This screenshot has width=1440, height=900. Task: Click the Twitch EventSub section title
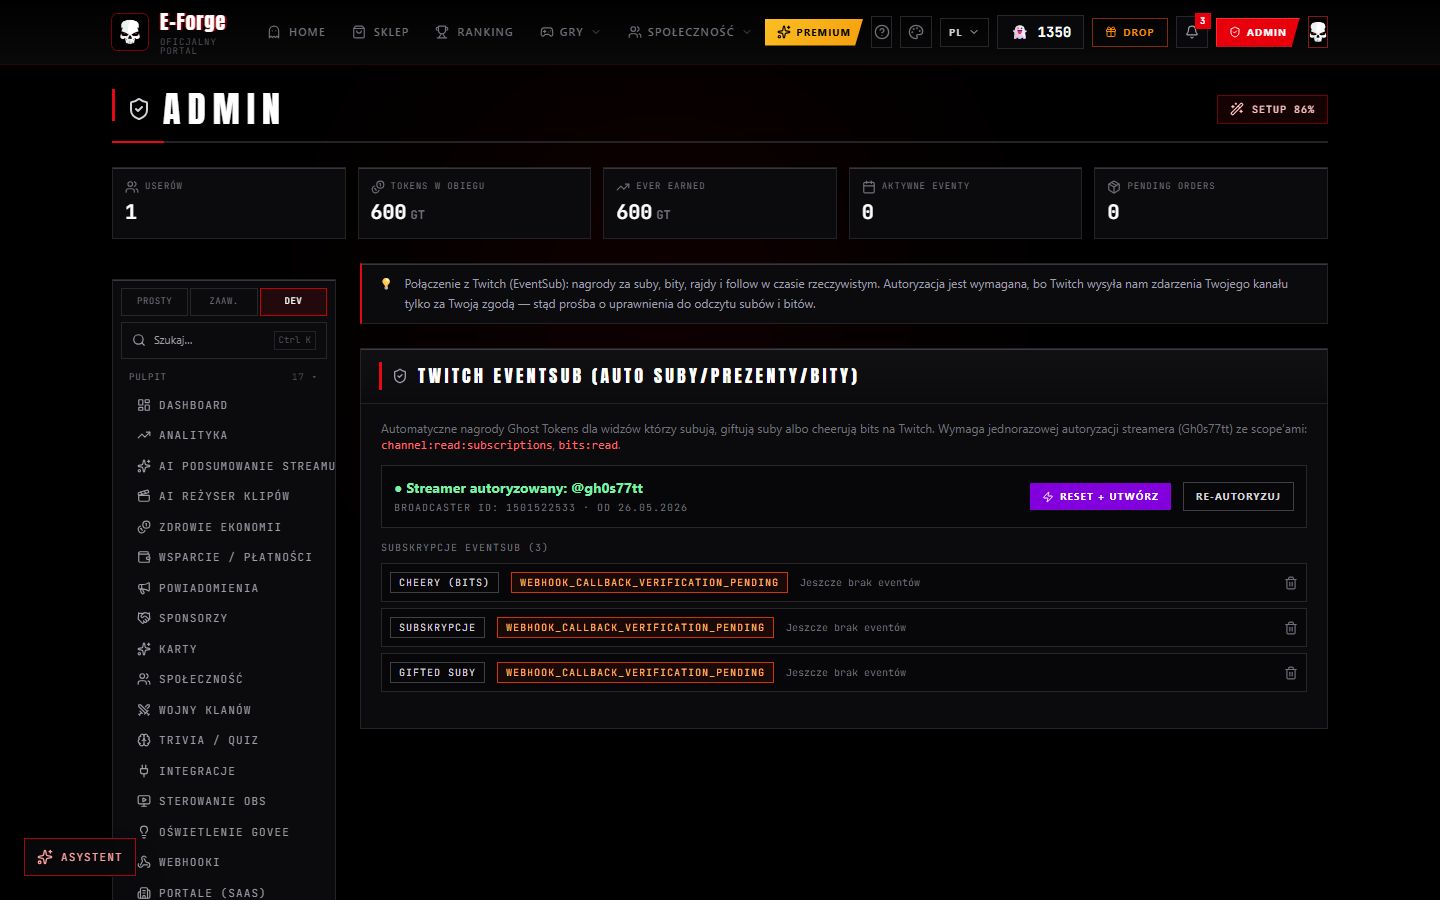click(638, 376)
